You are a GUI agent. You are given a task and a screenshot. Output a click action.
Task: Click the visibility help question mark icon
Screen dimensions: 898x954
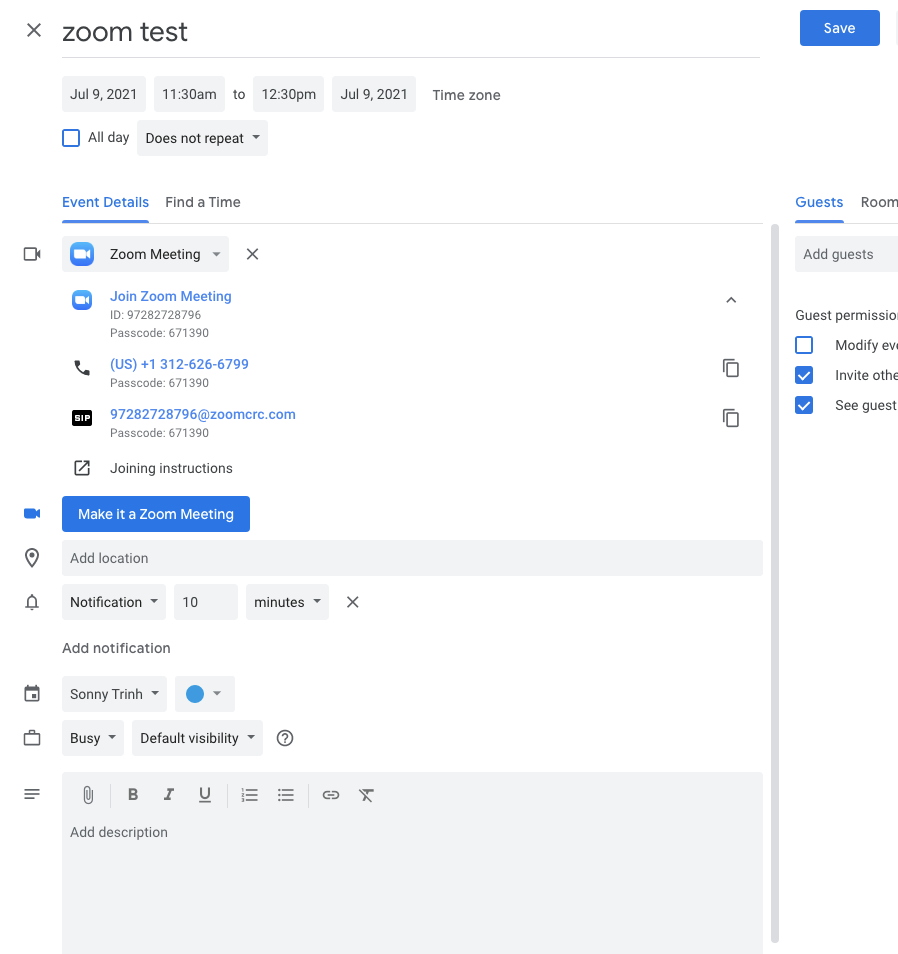[x=285, y=738]
